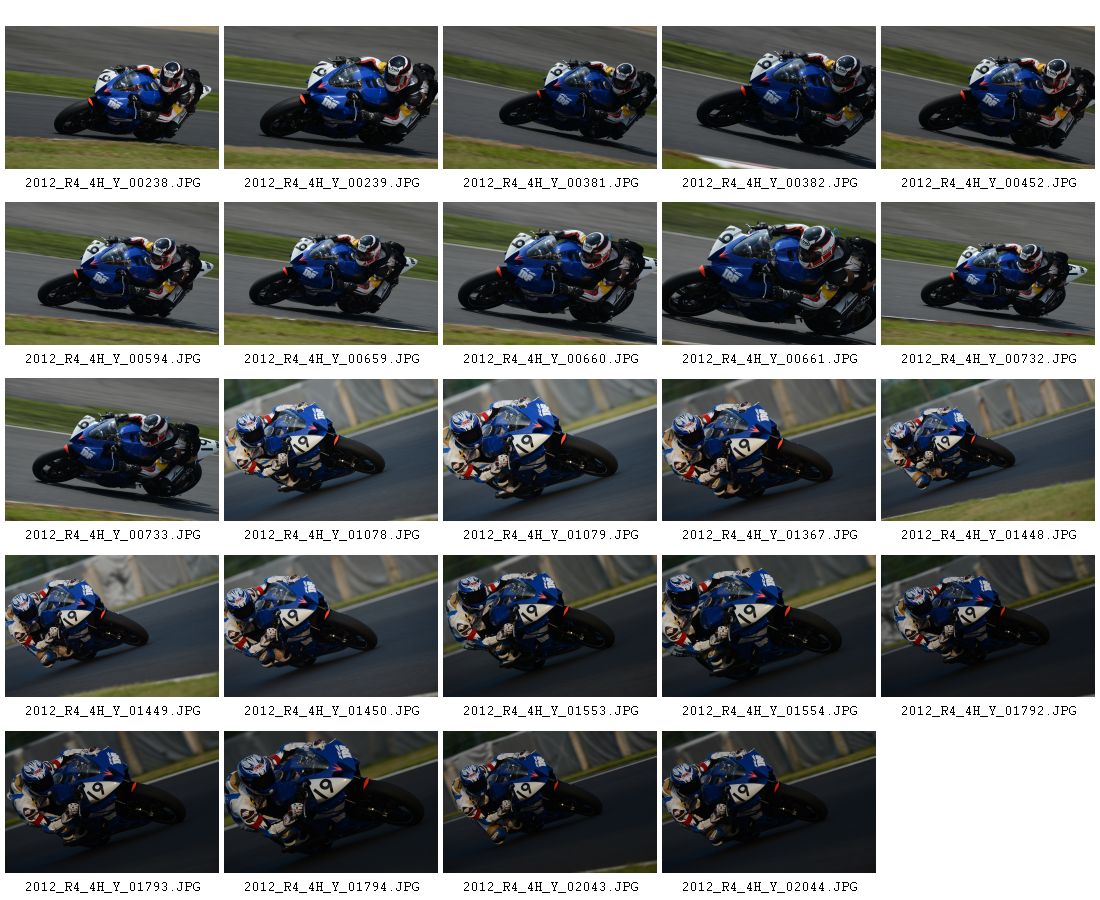This screenshot has height=900, width=1100.
Task: Click the filename label 2012_R4_4H_Y_02043.JPG
Action: point(551,887)
